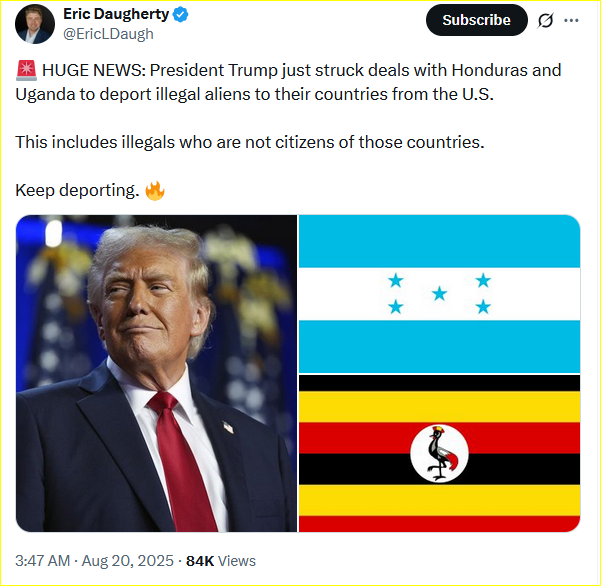Image resolution: width=601 pixels, height=586 pixels.
Task: Click the center star on Honduras flag
Action: 439,294
